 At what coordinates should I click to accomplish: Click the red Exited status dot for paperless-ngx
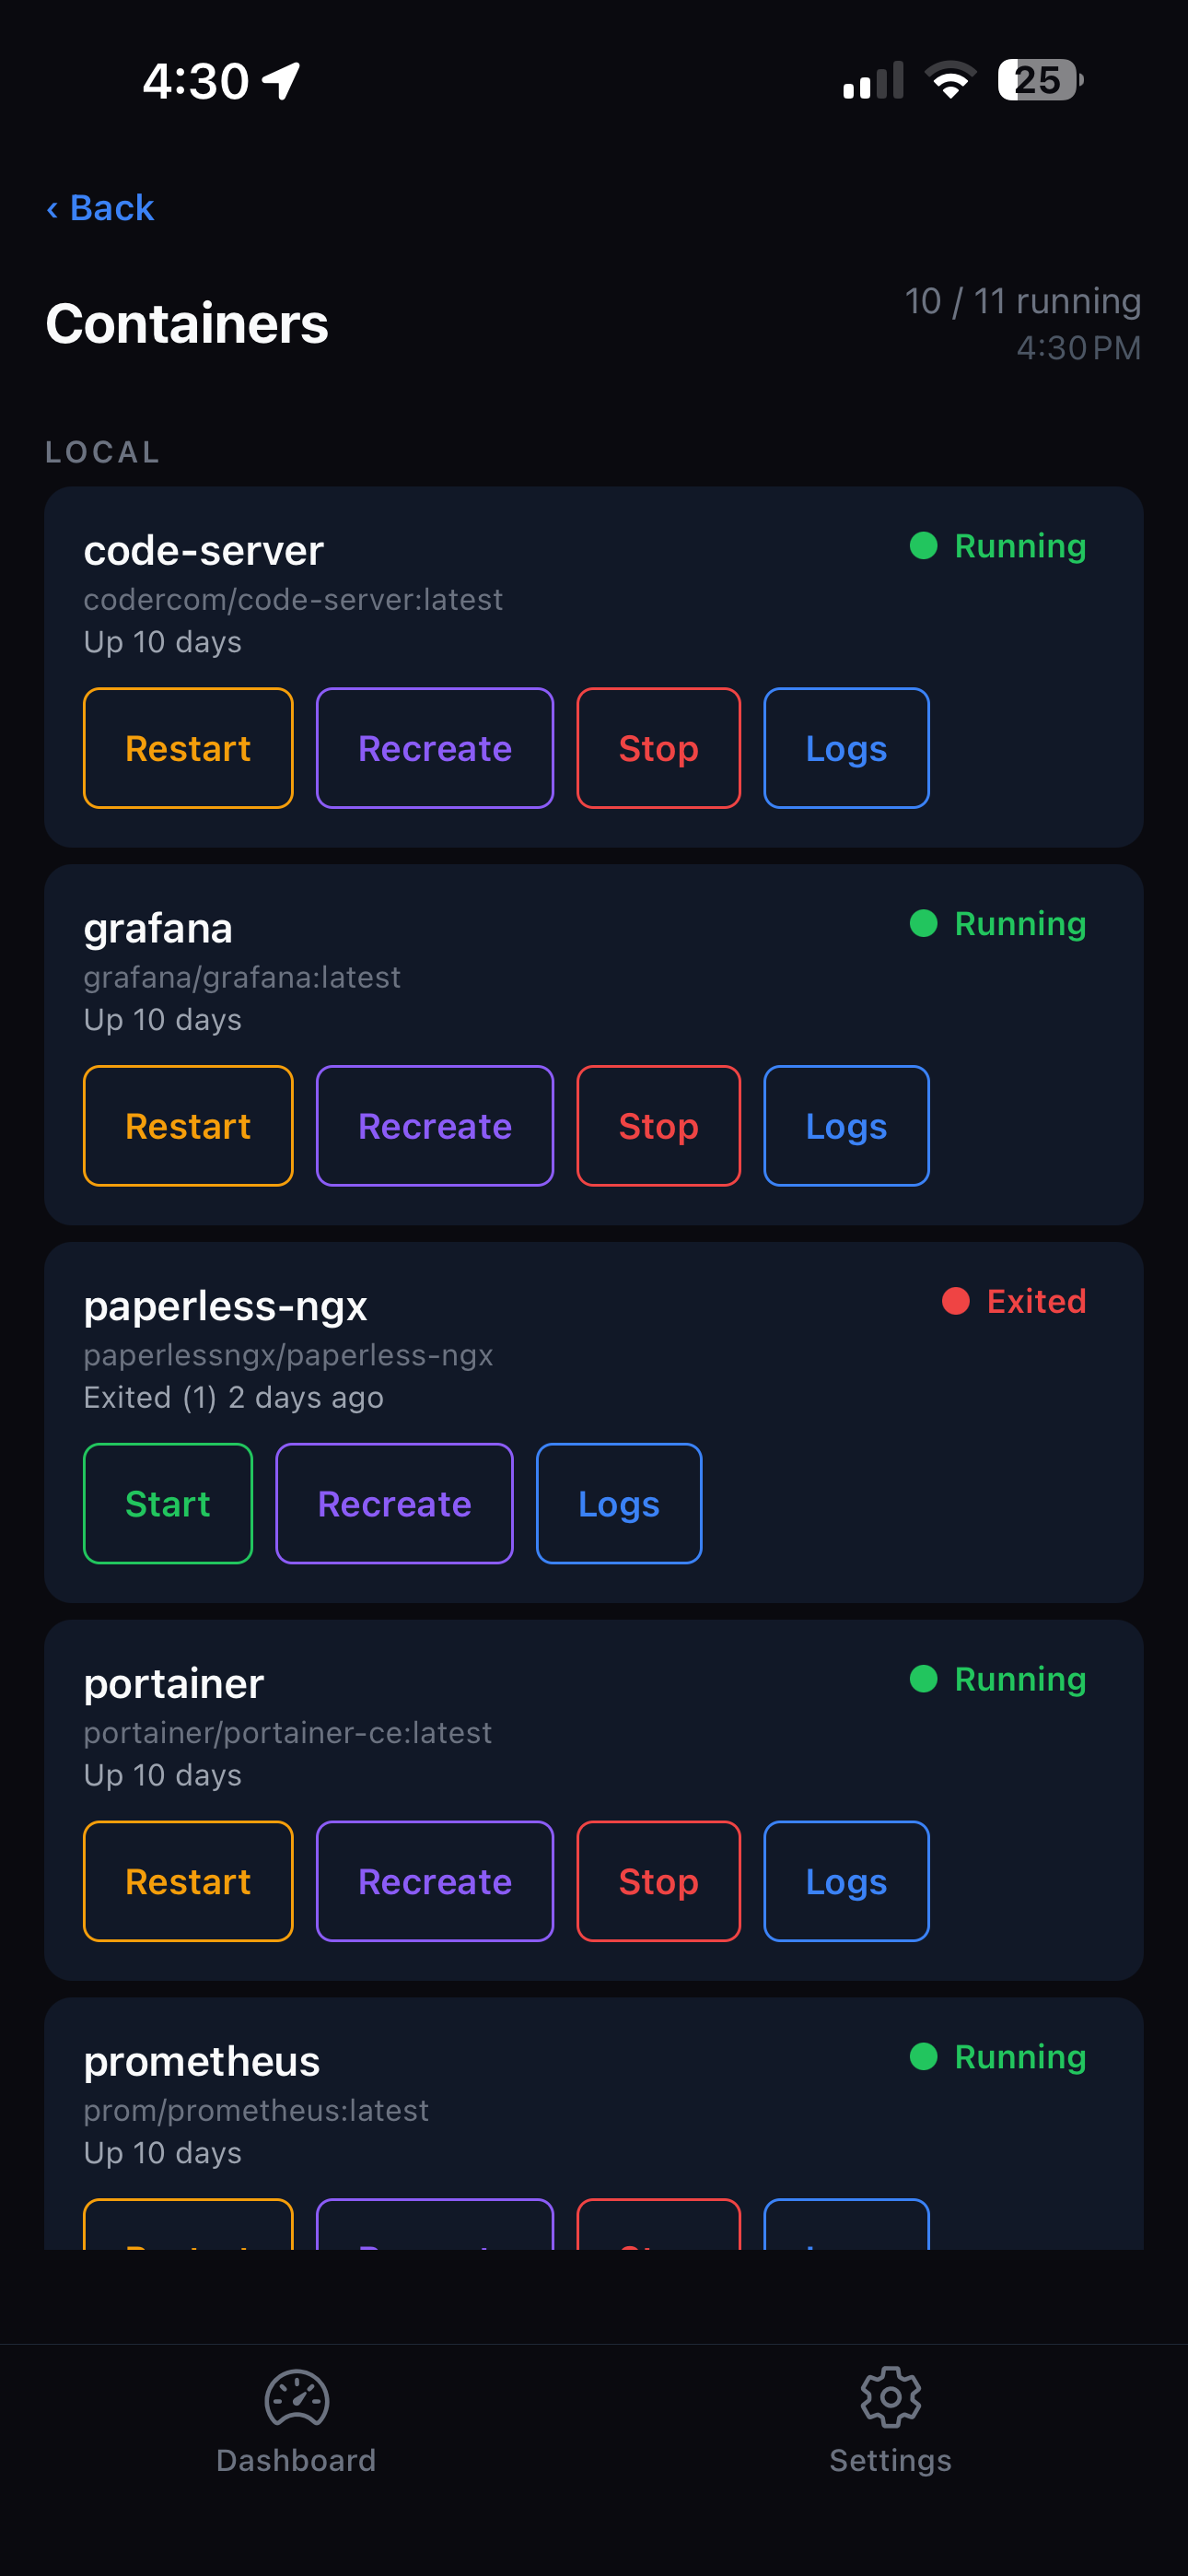point(957,1300)
